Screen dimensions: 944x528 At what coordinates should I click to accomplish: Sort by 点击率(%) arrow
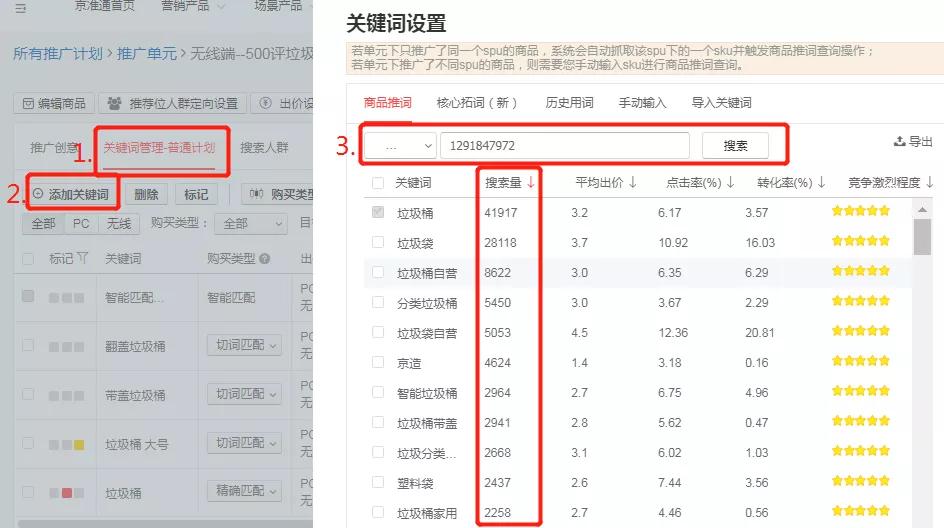tap(730, 182)
